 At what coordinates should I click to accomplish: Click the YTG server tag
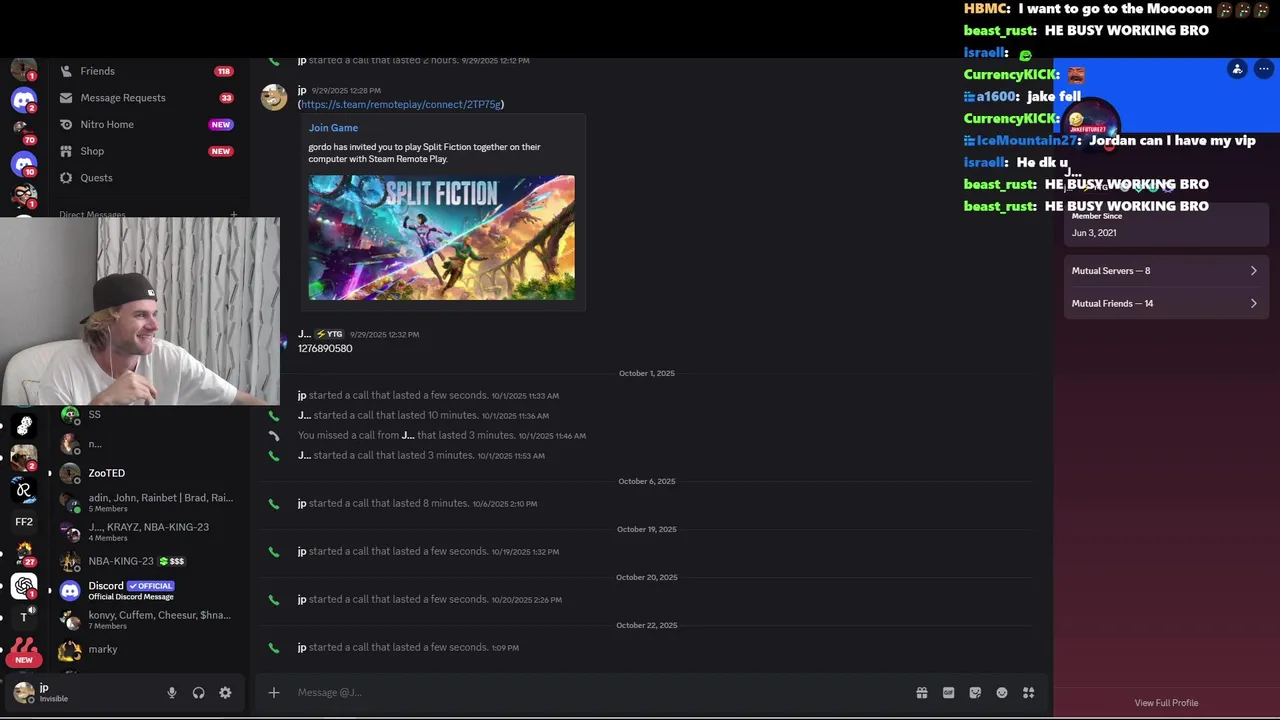point(329,334)
